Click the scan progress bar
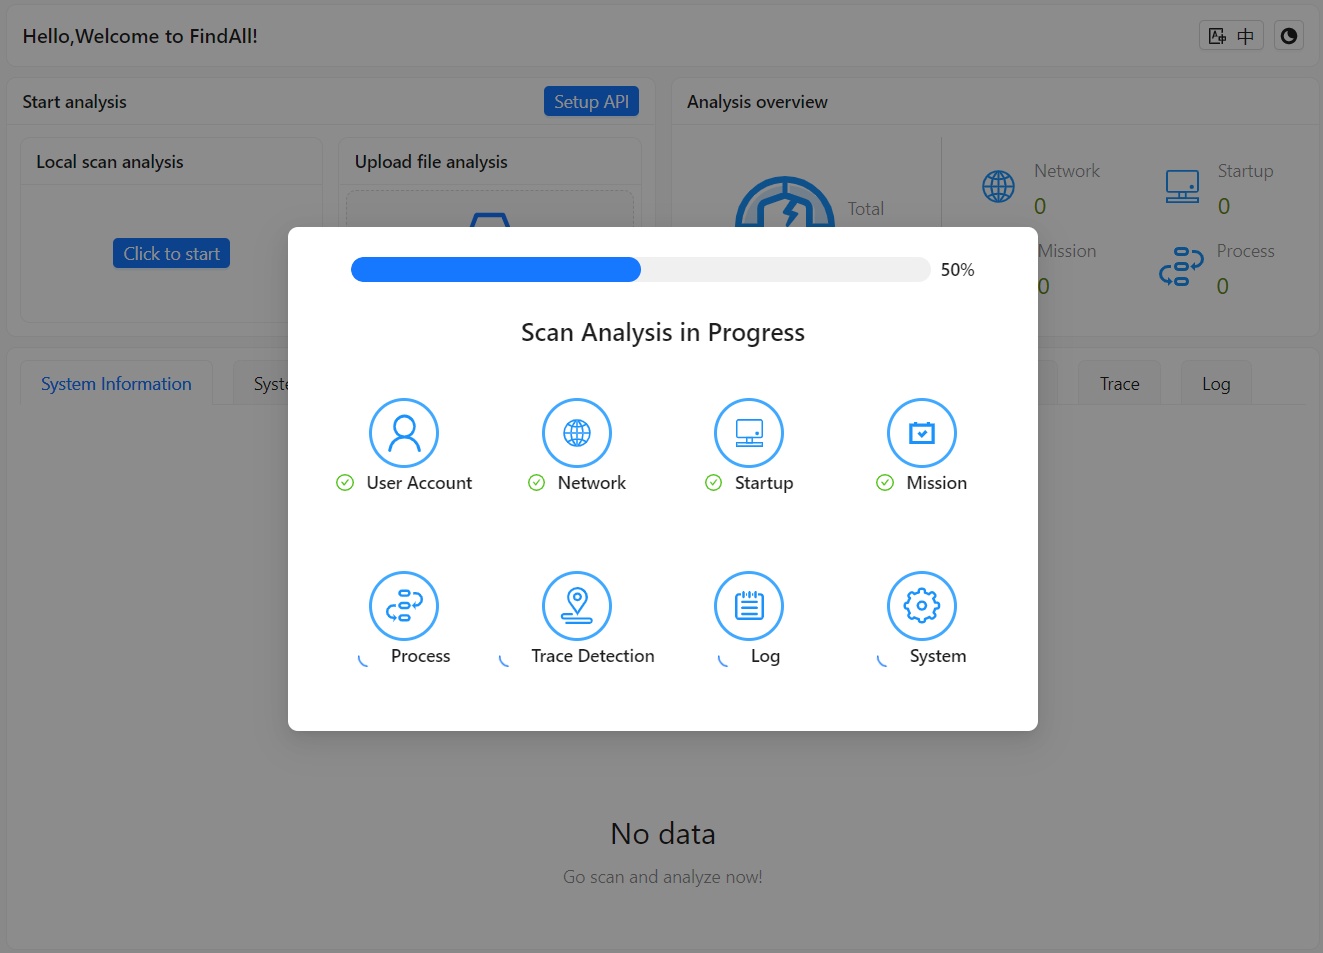Image resolution: width=1323 pixels, height=953 pixels. click(641, 270)
